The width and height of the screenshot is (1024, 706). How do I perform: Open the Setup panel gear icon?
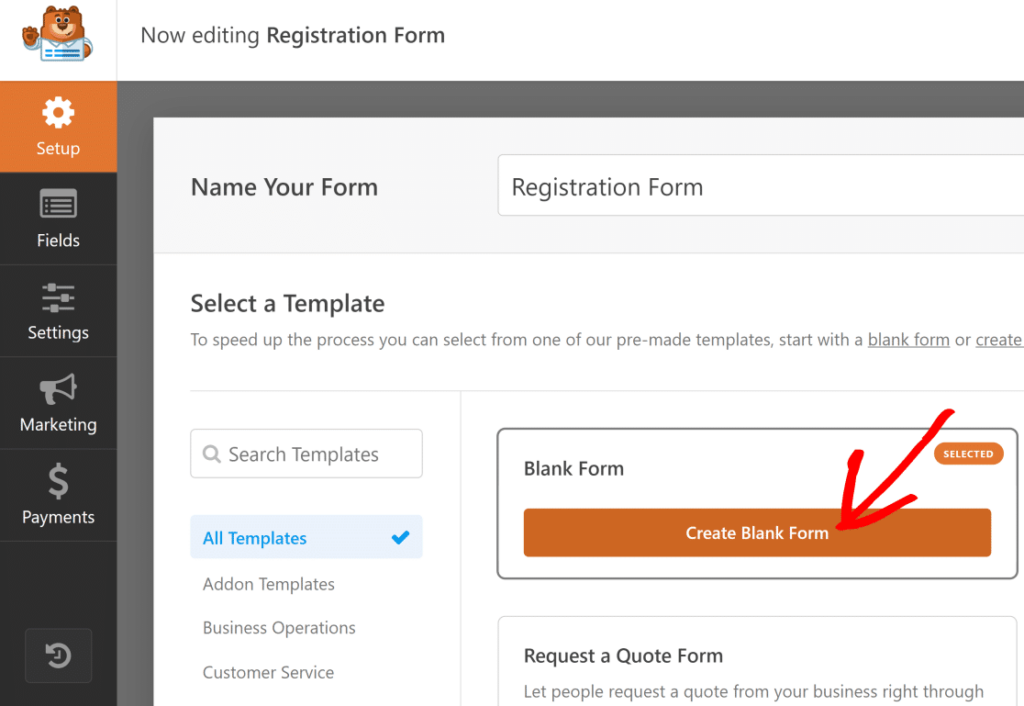pos(58,113)
